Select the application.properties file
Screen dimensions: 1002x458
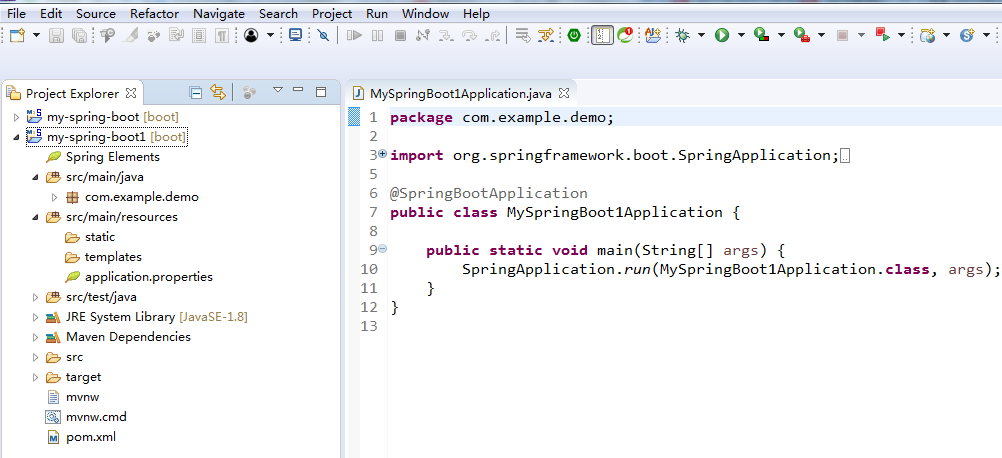click(x=149, y=277)
